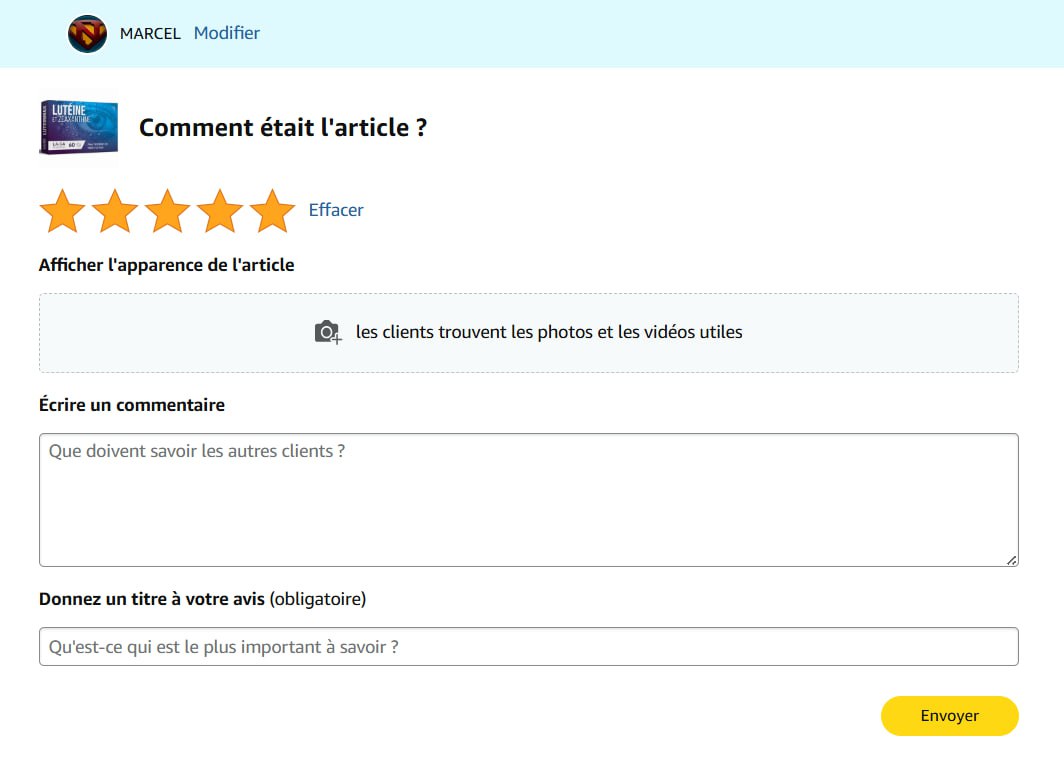The image size is (1064, 780).
Task: Focus the 'Que doivent savoir' comment box
Action: tap(528, 500)
